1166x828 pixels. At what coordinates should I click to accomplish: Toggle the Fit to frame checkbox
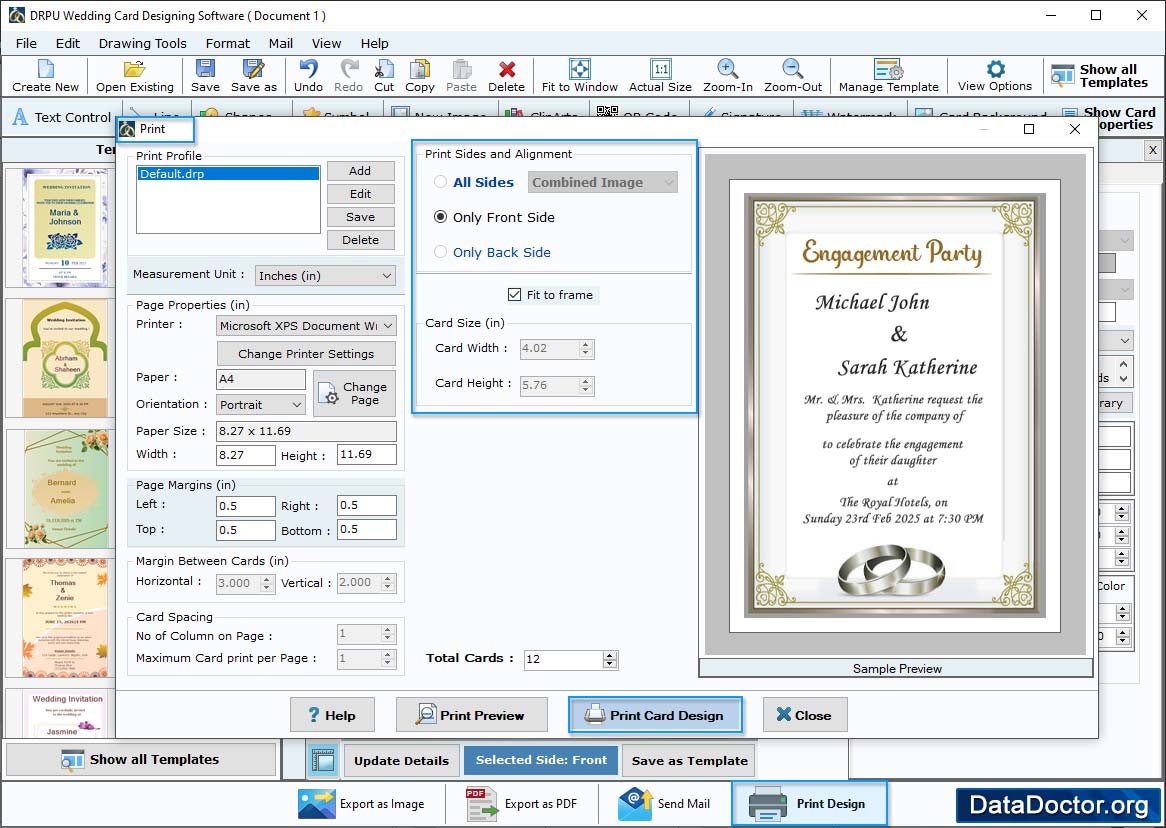pyautogui.click(x=514, y=295)
